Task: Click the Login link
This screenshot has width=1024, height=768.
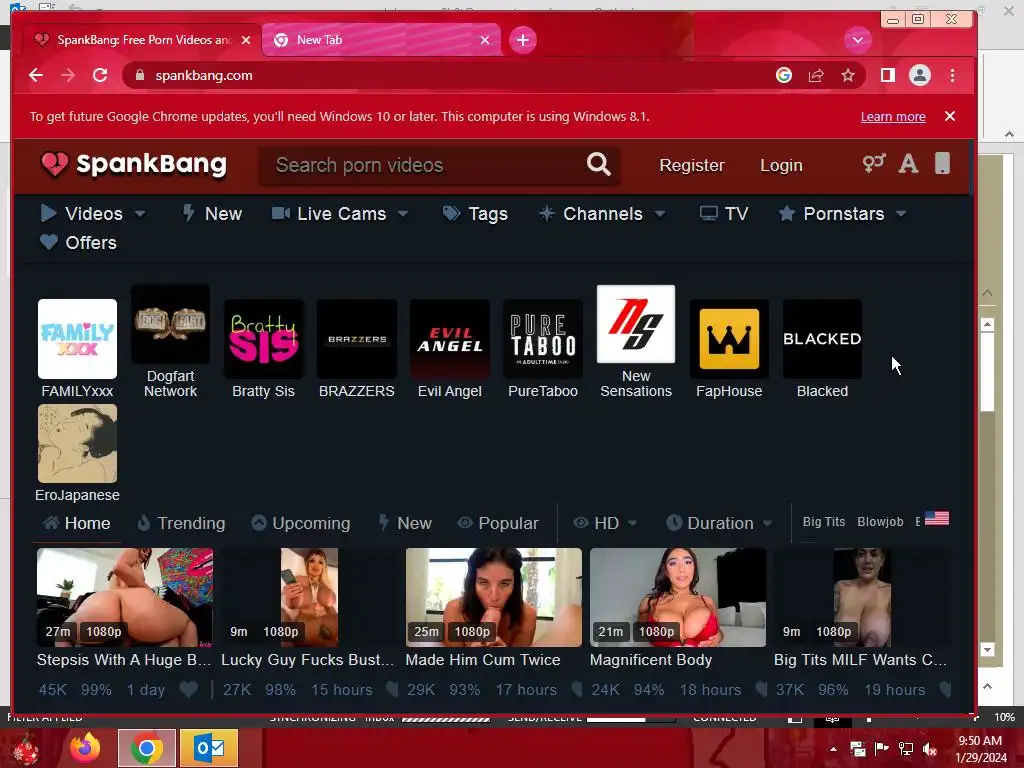Action: pos(781,165)
